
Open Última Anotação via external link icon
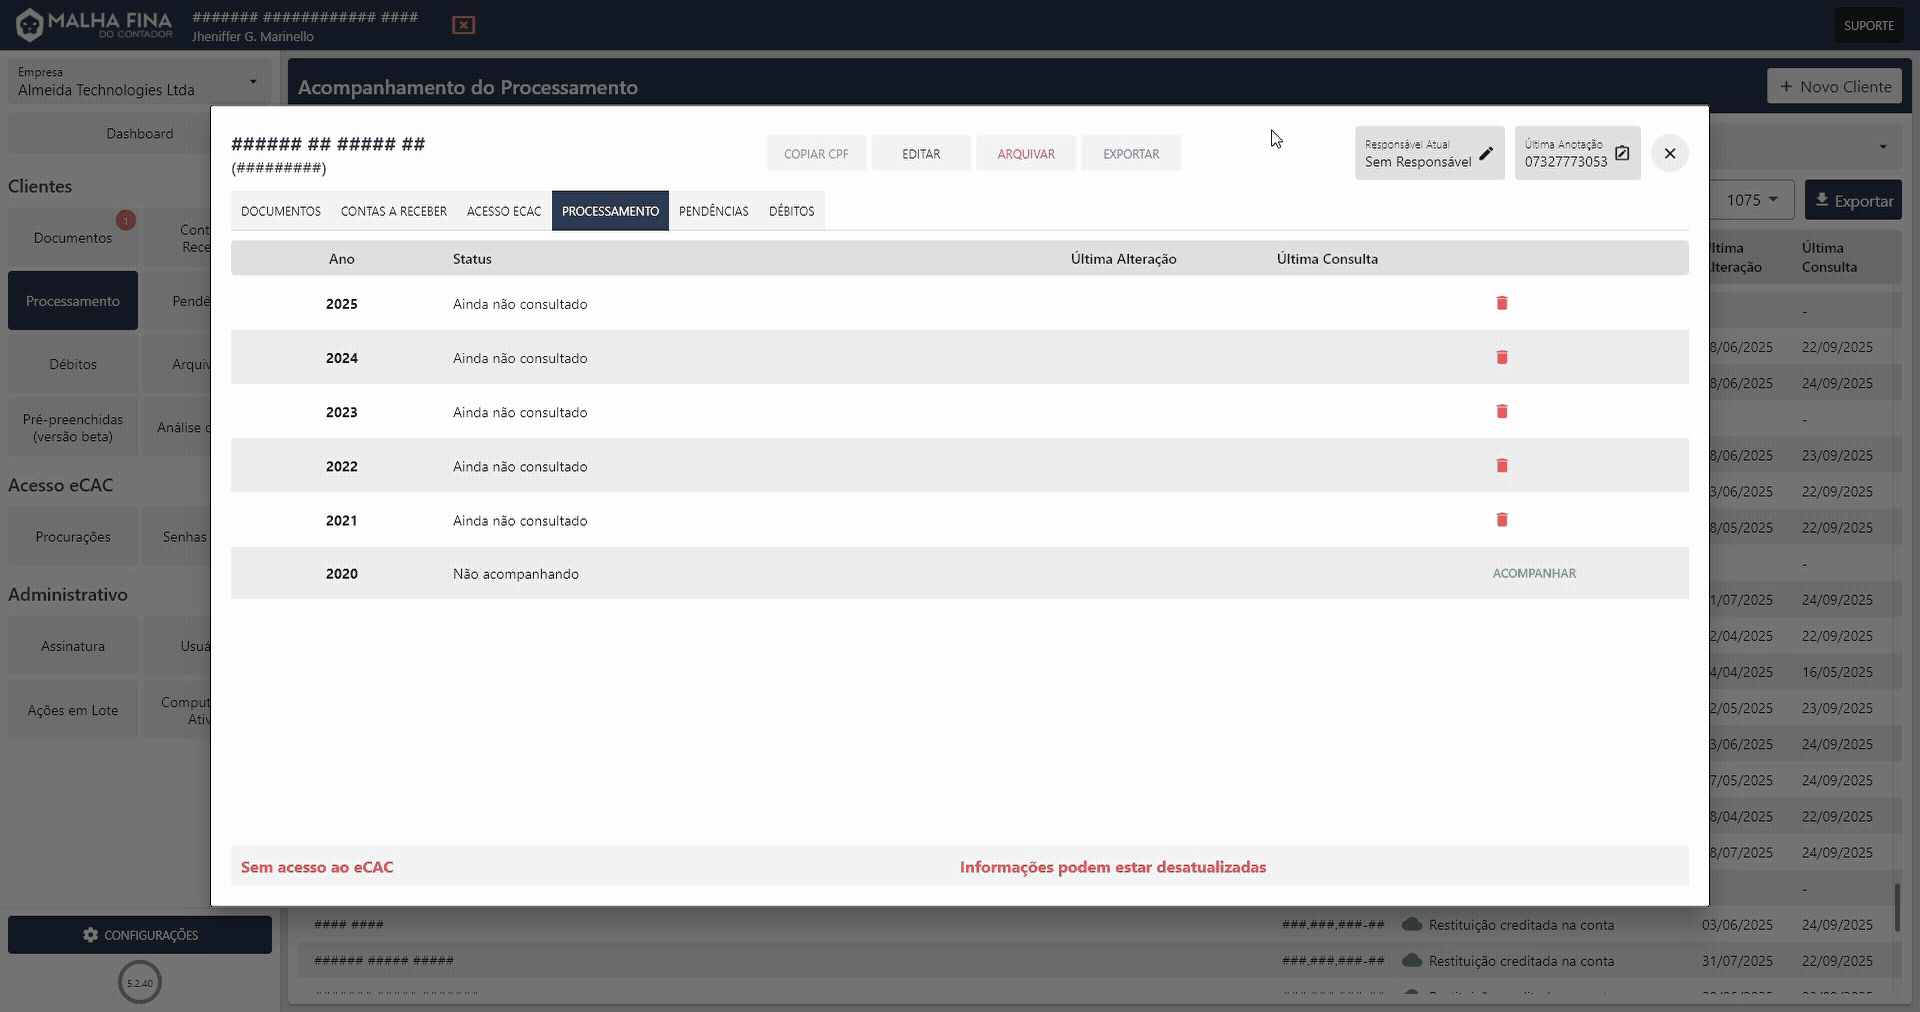(x=1622, y=153)
